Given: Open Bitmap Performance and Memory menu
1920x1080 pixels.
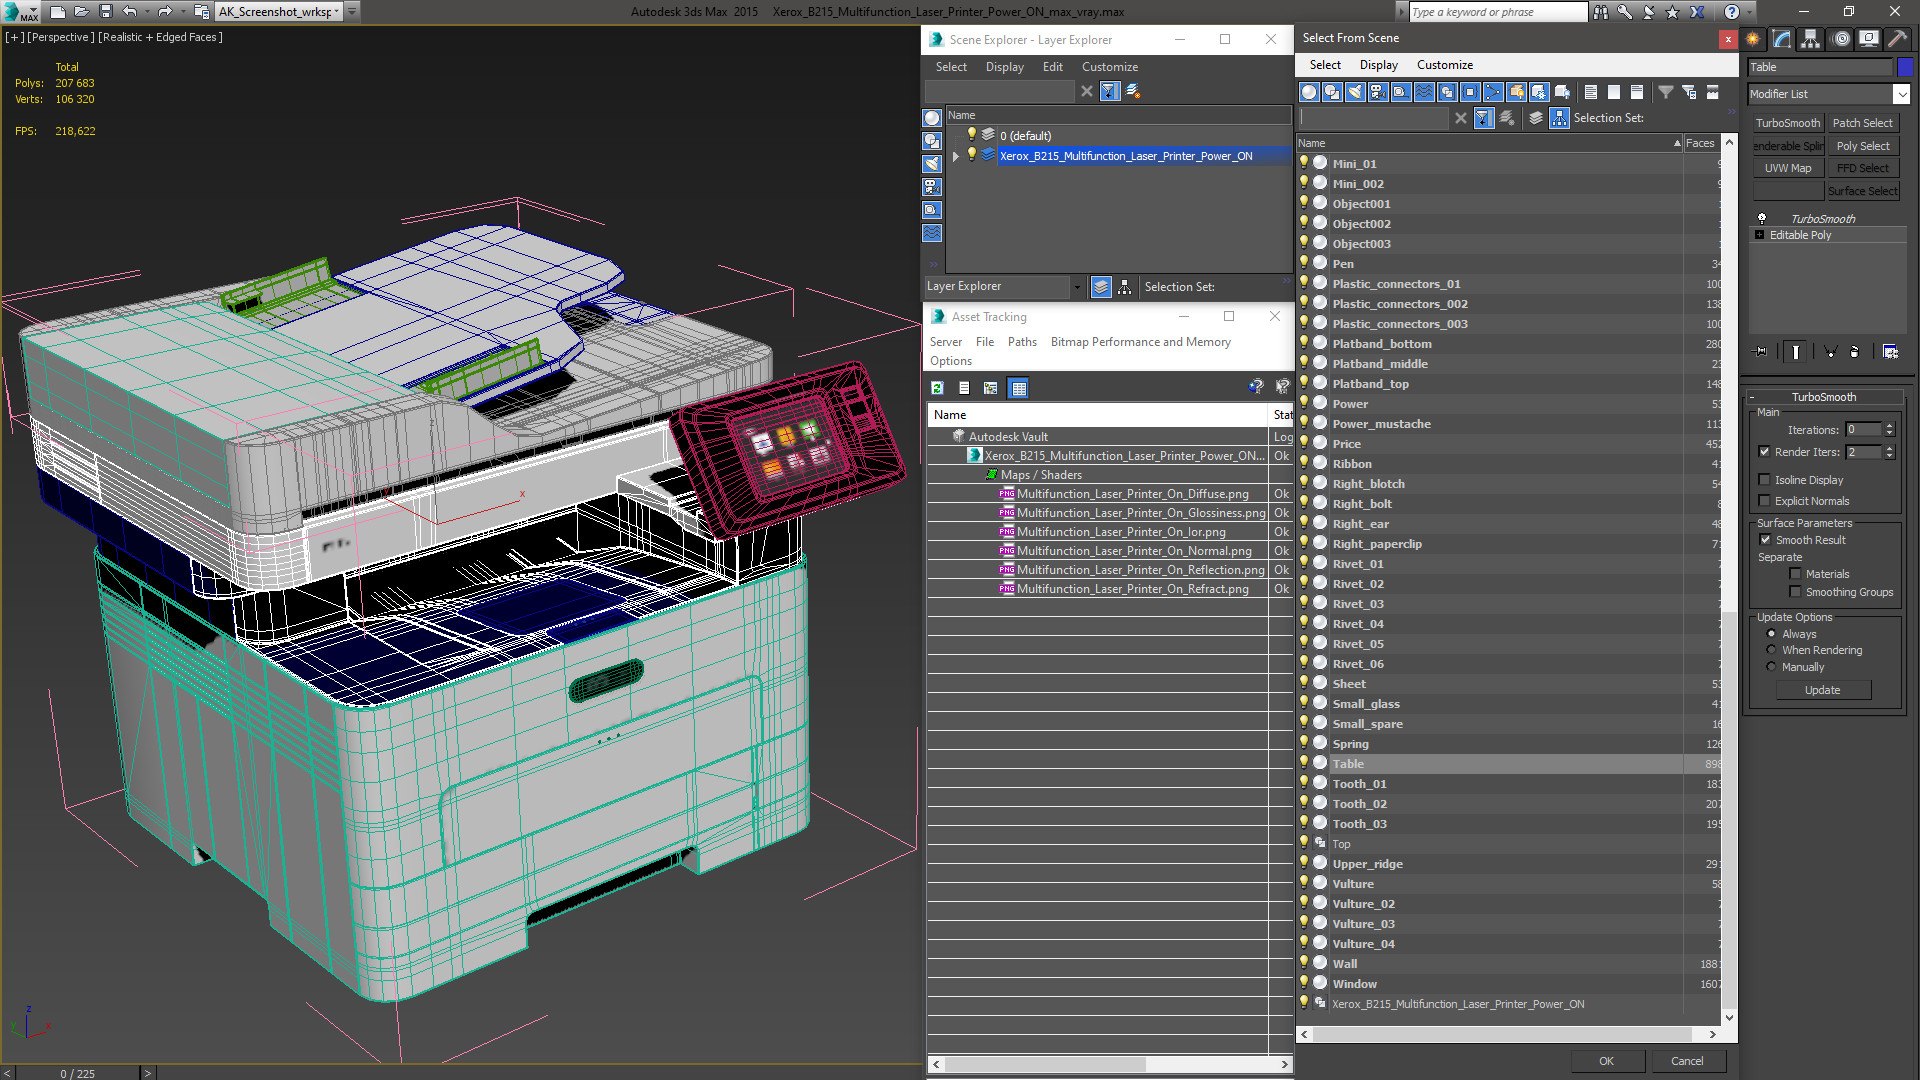Looking at the screenshot, I should [x=1140, y=342].
